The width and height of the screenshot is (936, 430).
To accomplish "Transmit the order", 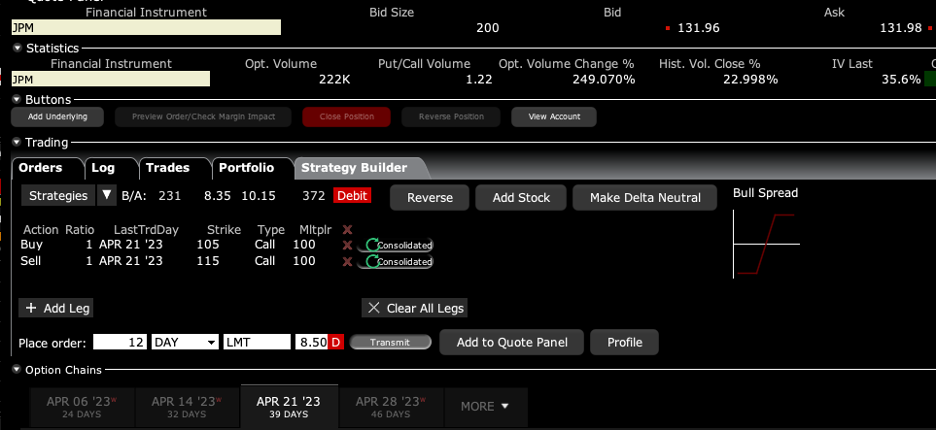I will [390, 342].
